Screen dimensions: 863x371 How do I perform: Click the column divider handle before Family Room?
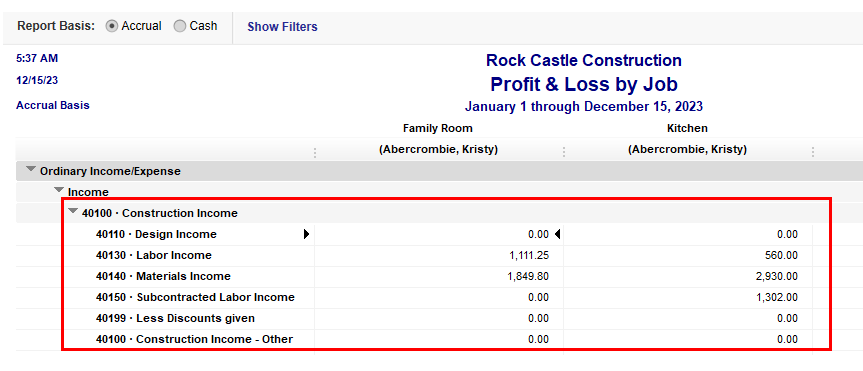[x=315, y=152]
